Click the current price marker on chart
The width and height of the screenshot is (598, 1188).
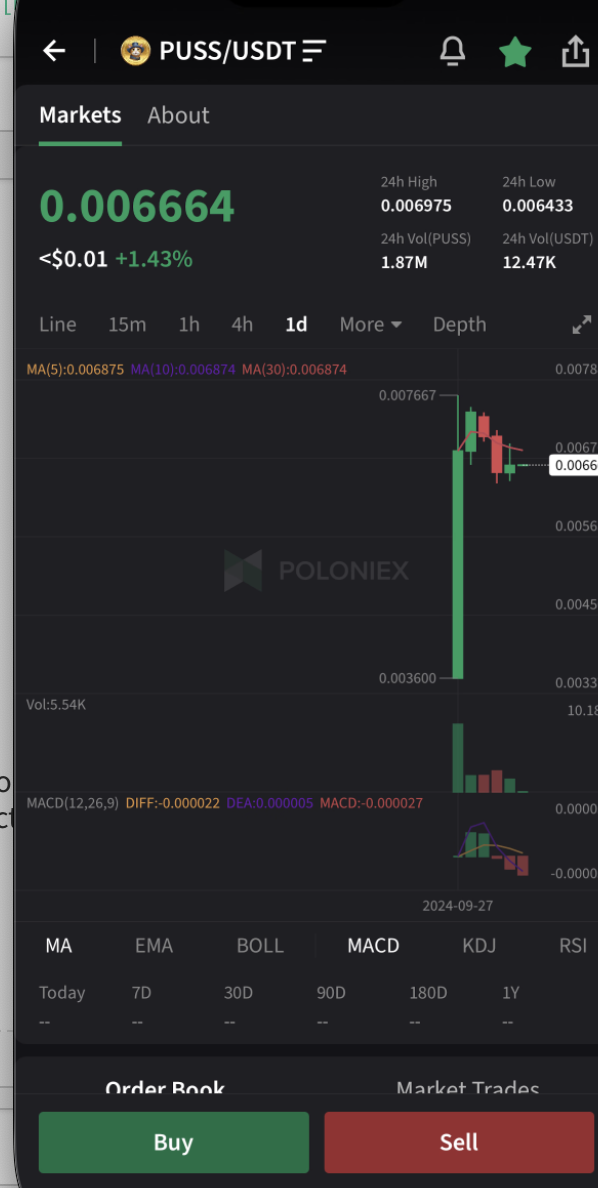[575, 464]
